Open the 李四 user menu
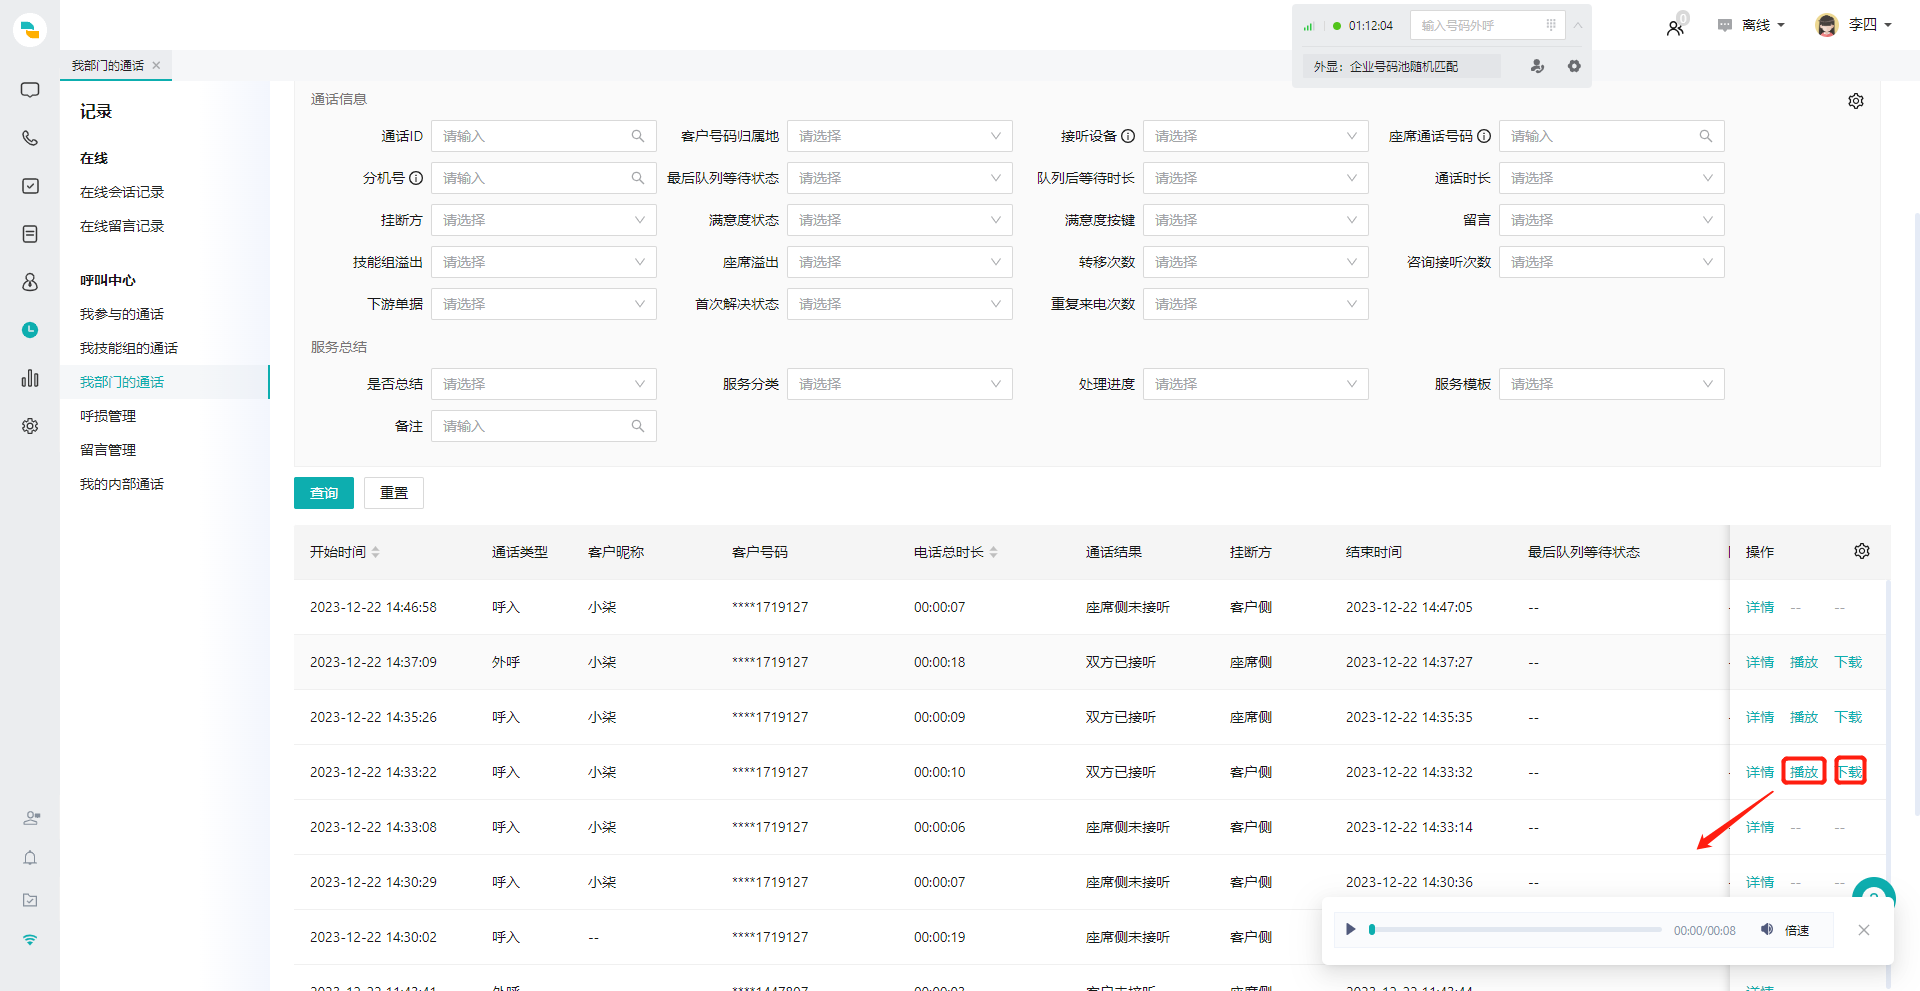 point(1853,25)
